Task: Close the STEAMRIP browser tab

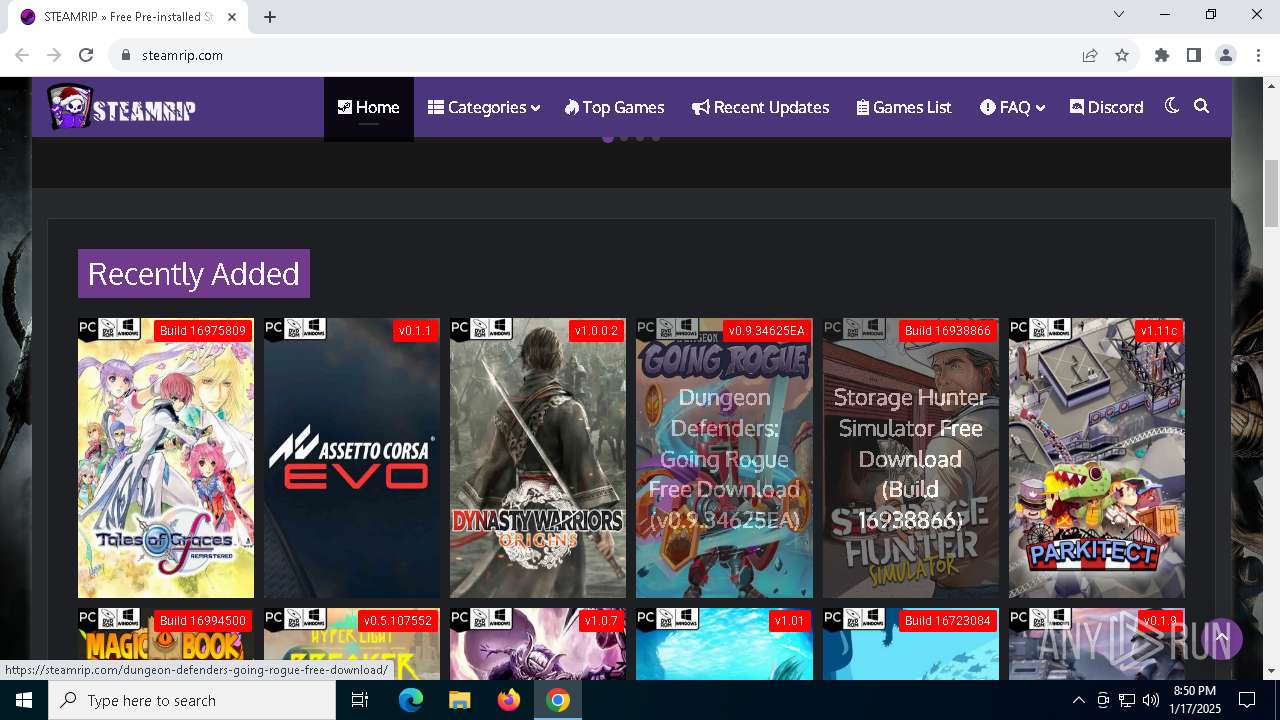Action: click(x=232, y=17)
